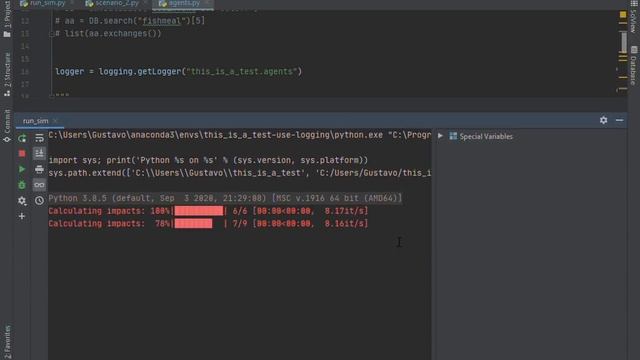Click the Structure tool window icon

(x=7, y=93)
